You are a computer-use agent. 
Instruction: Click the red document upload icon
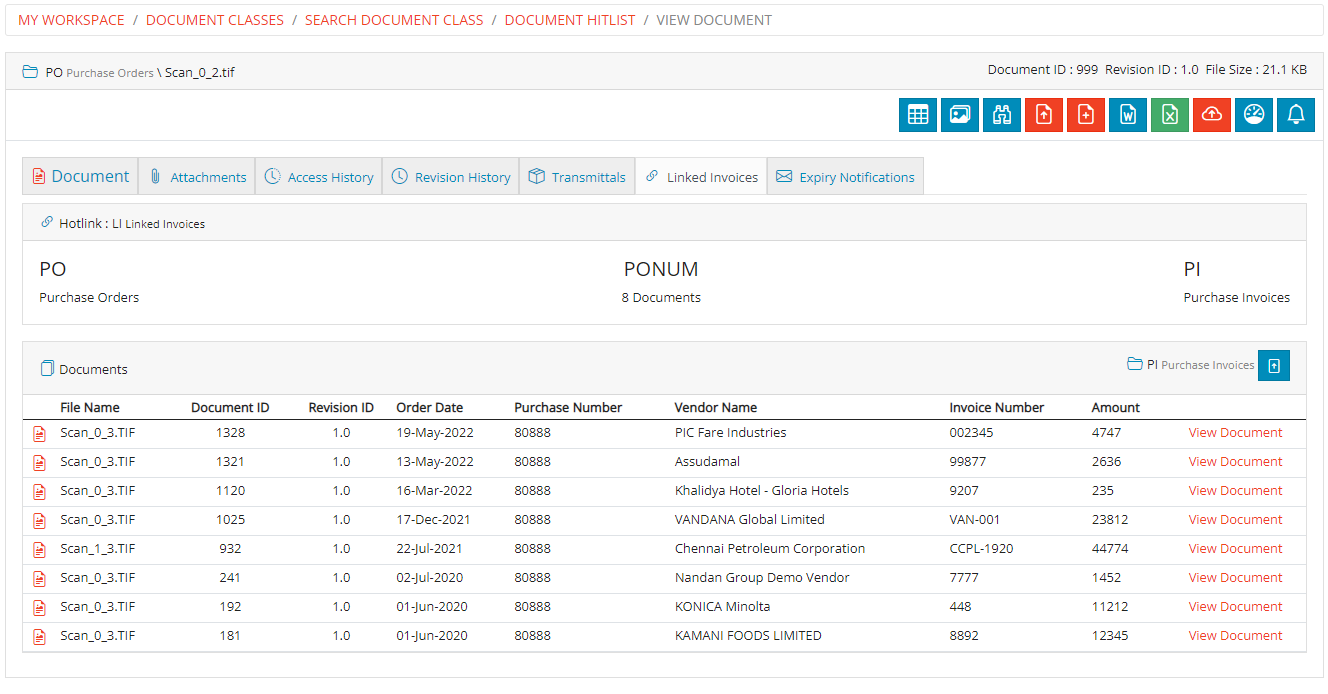[1044, 114]
